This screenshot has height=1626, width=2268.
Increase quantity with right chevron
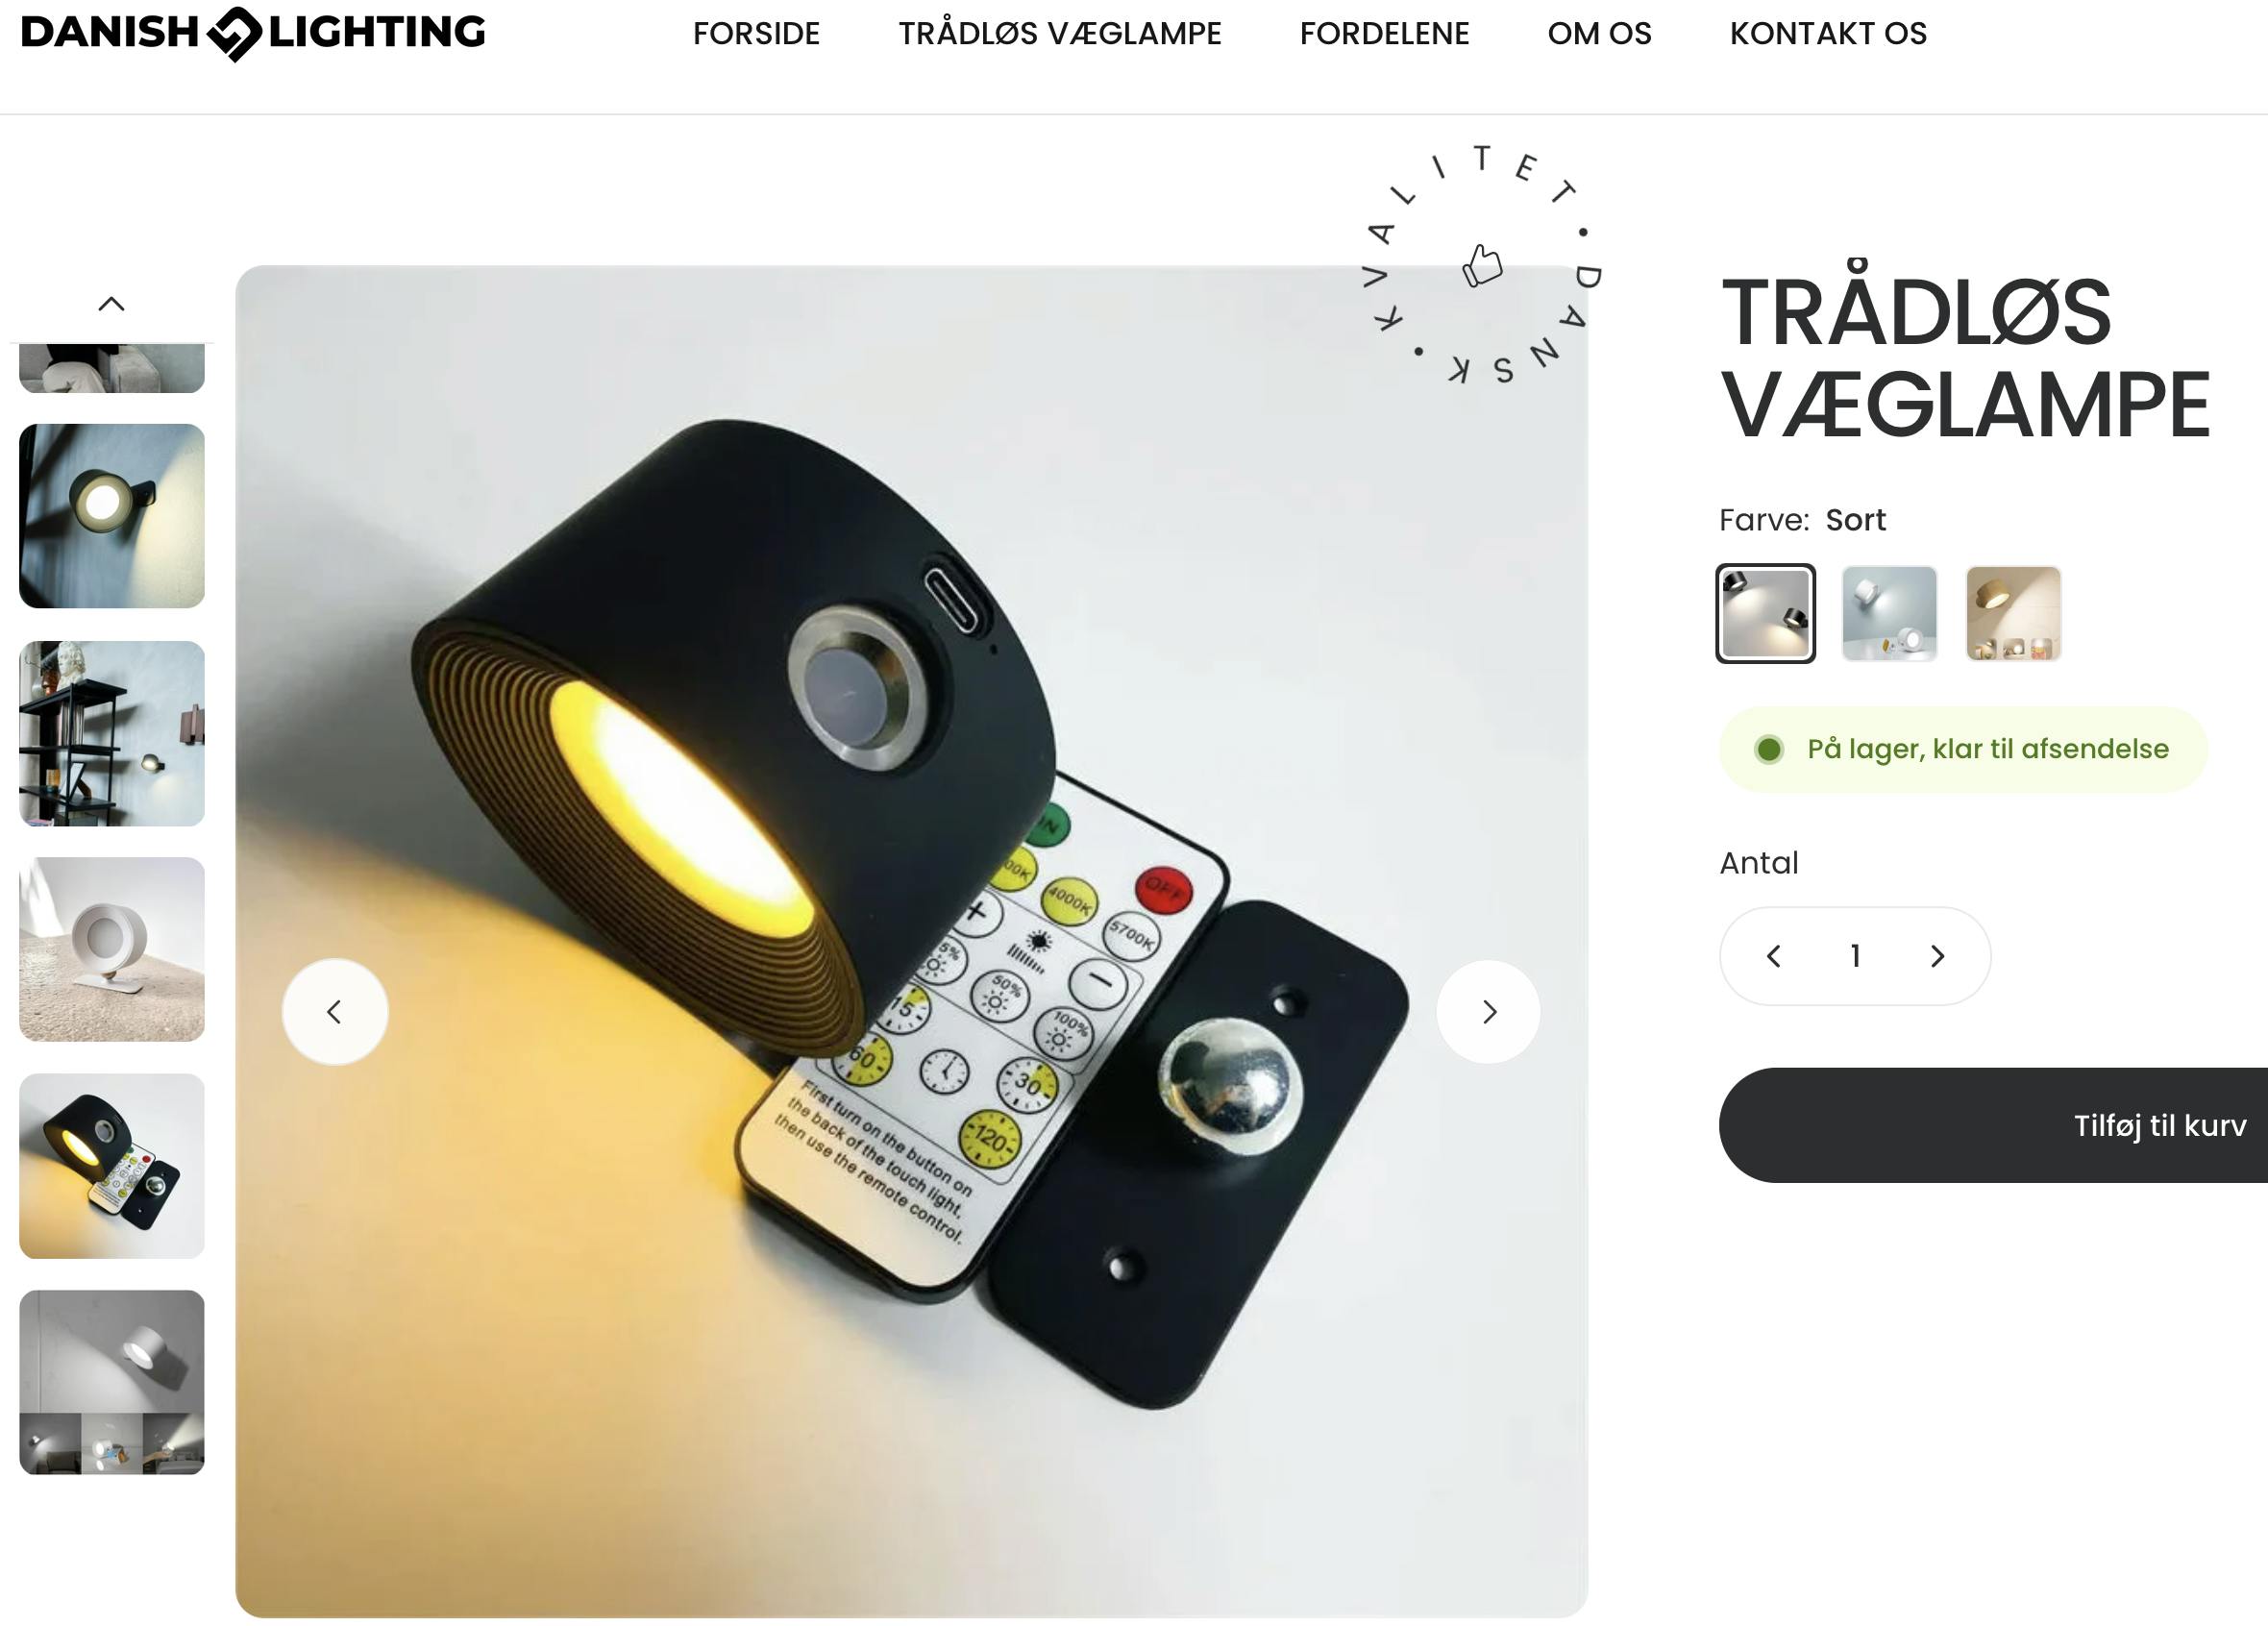1937,957
